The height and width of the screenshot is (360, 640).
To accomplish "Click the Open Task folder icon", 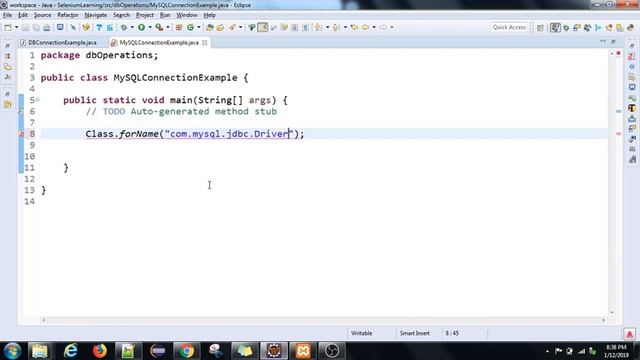I will pyautogui.click(x=220, y=27).
